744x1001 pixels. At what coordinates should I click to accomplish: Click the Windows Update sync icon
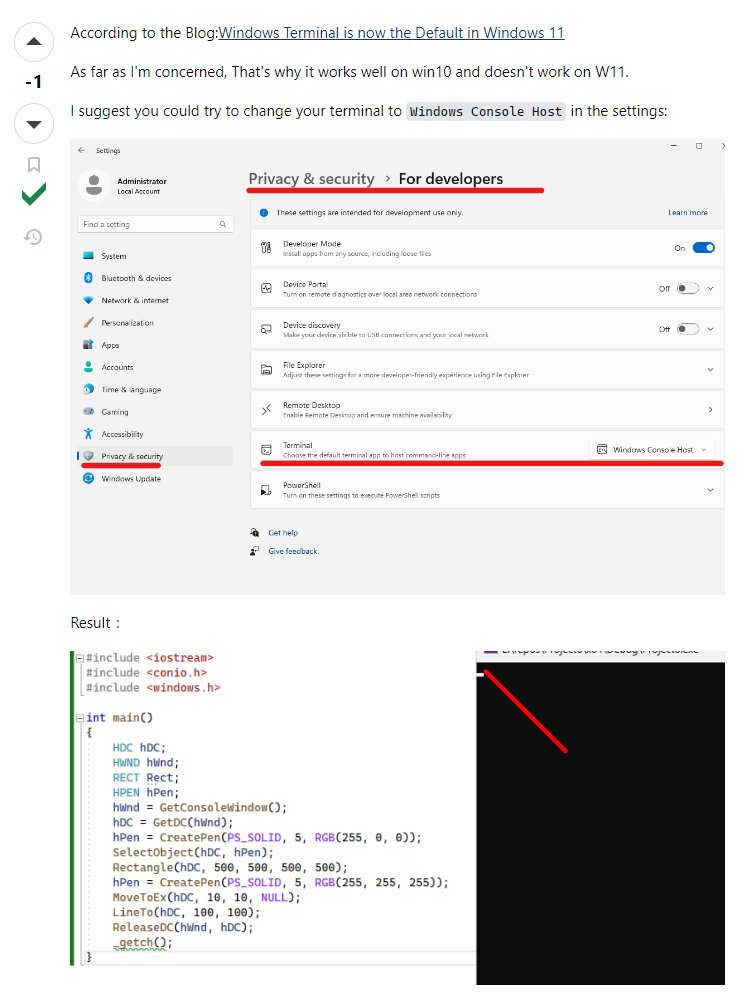coord(88,478)
